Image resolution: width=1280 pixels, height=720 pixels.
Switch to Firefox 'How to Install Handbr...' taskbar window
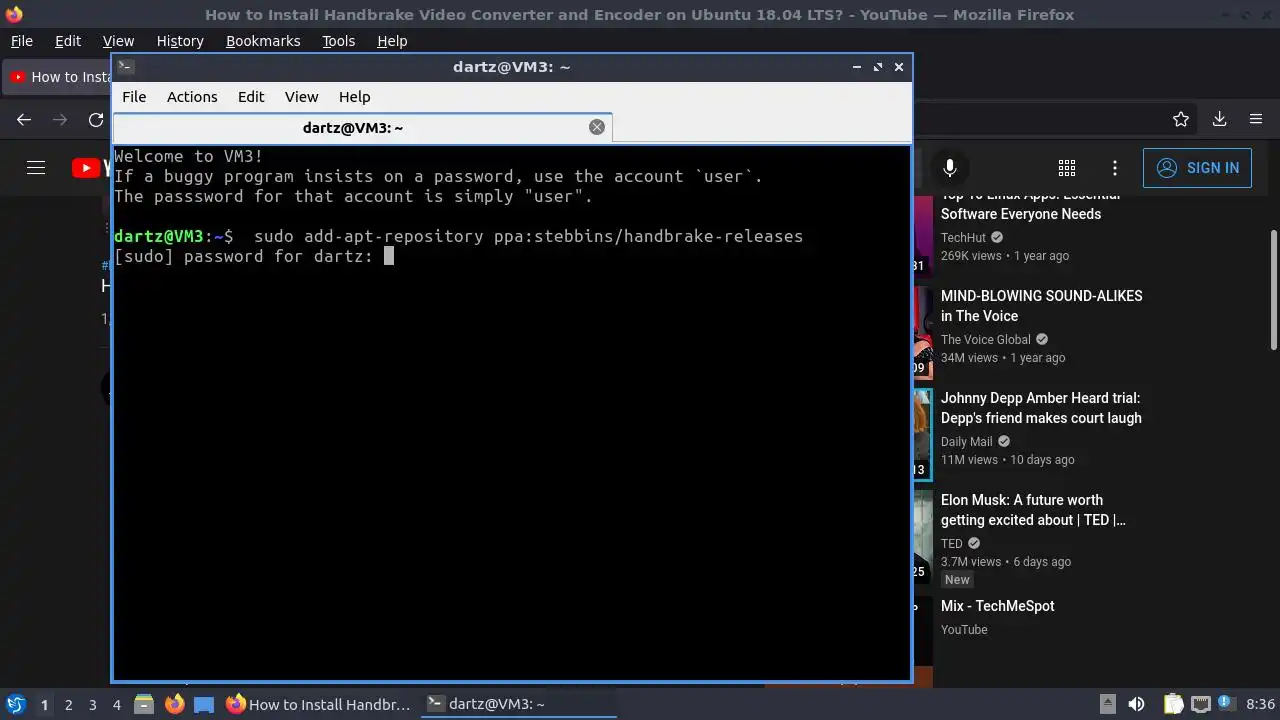tap(319, 704)
